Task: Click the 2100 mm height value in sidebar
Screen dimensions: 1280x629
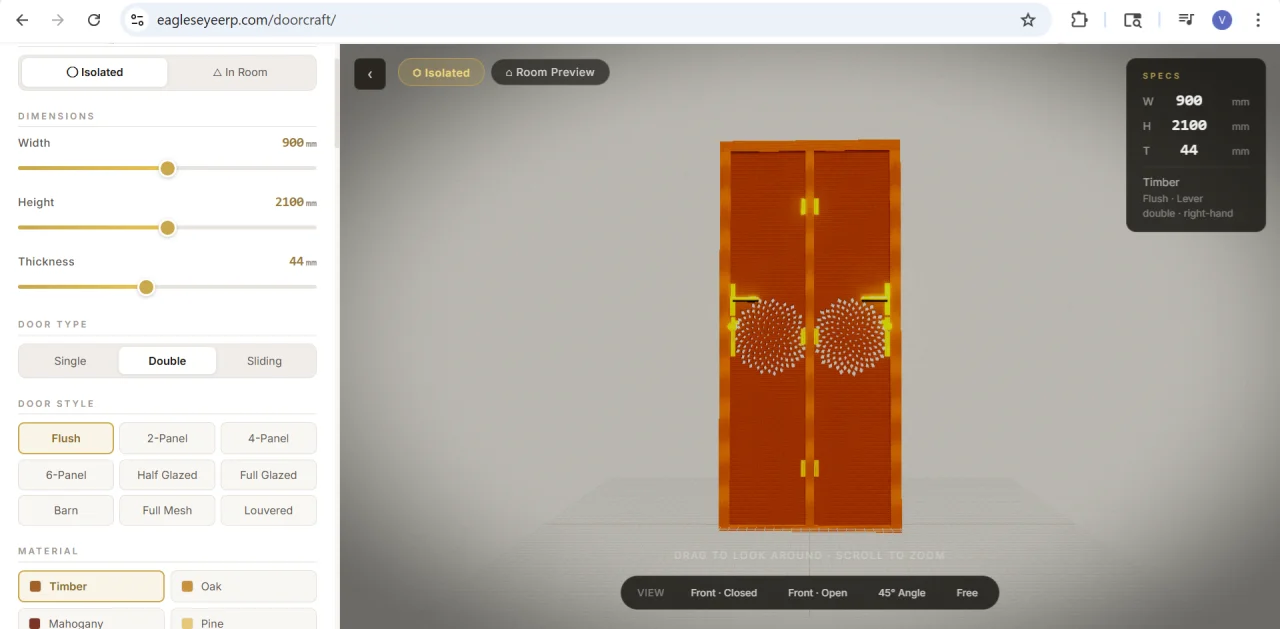Action: coord(296,202)
